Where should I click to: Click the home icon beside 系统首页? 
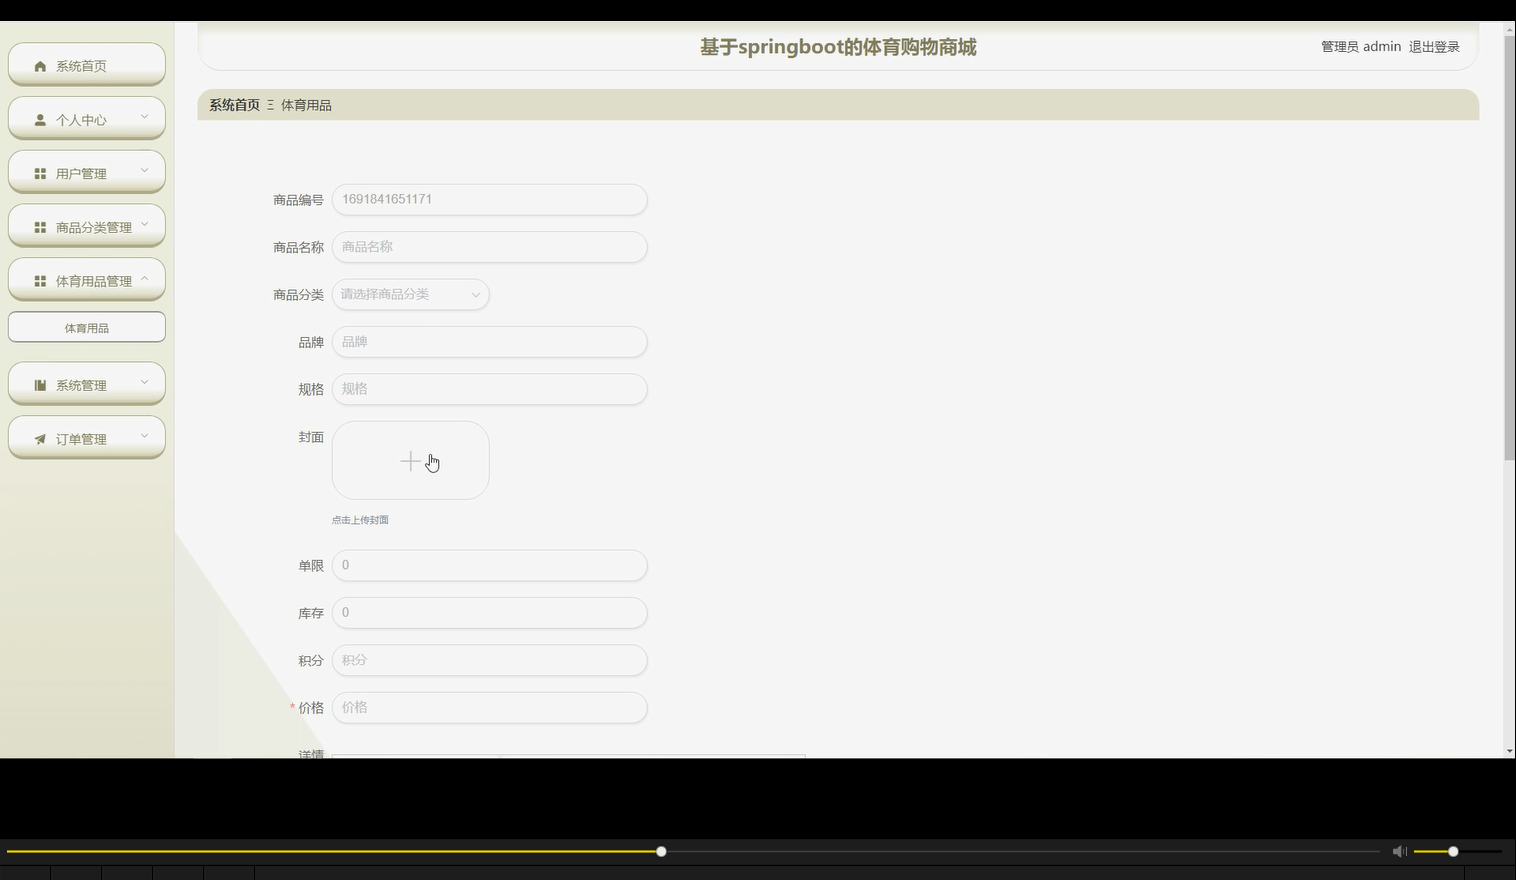[x=40, y=66]
